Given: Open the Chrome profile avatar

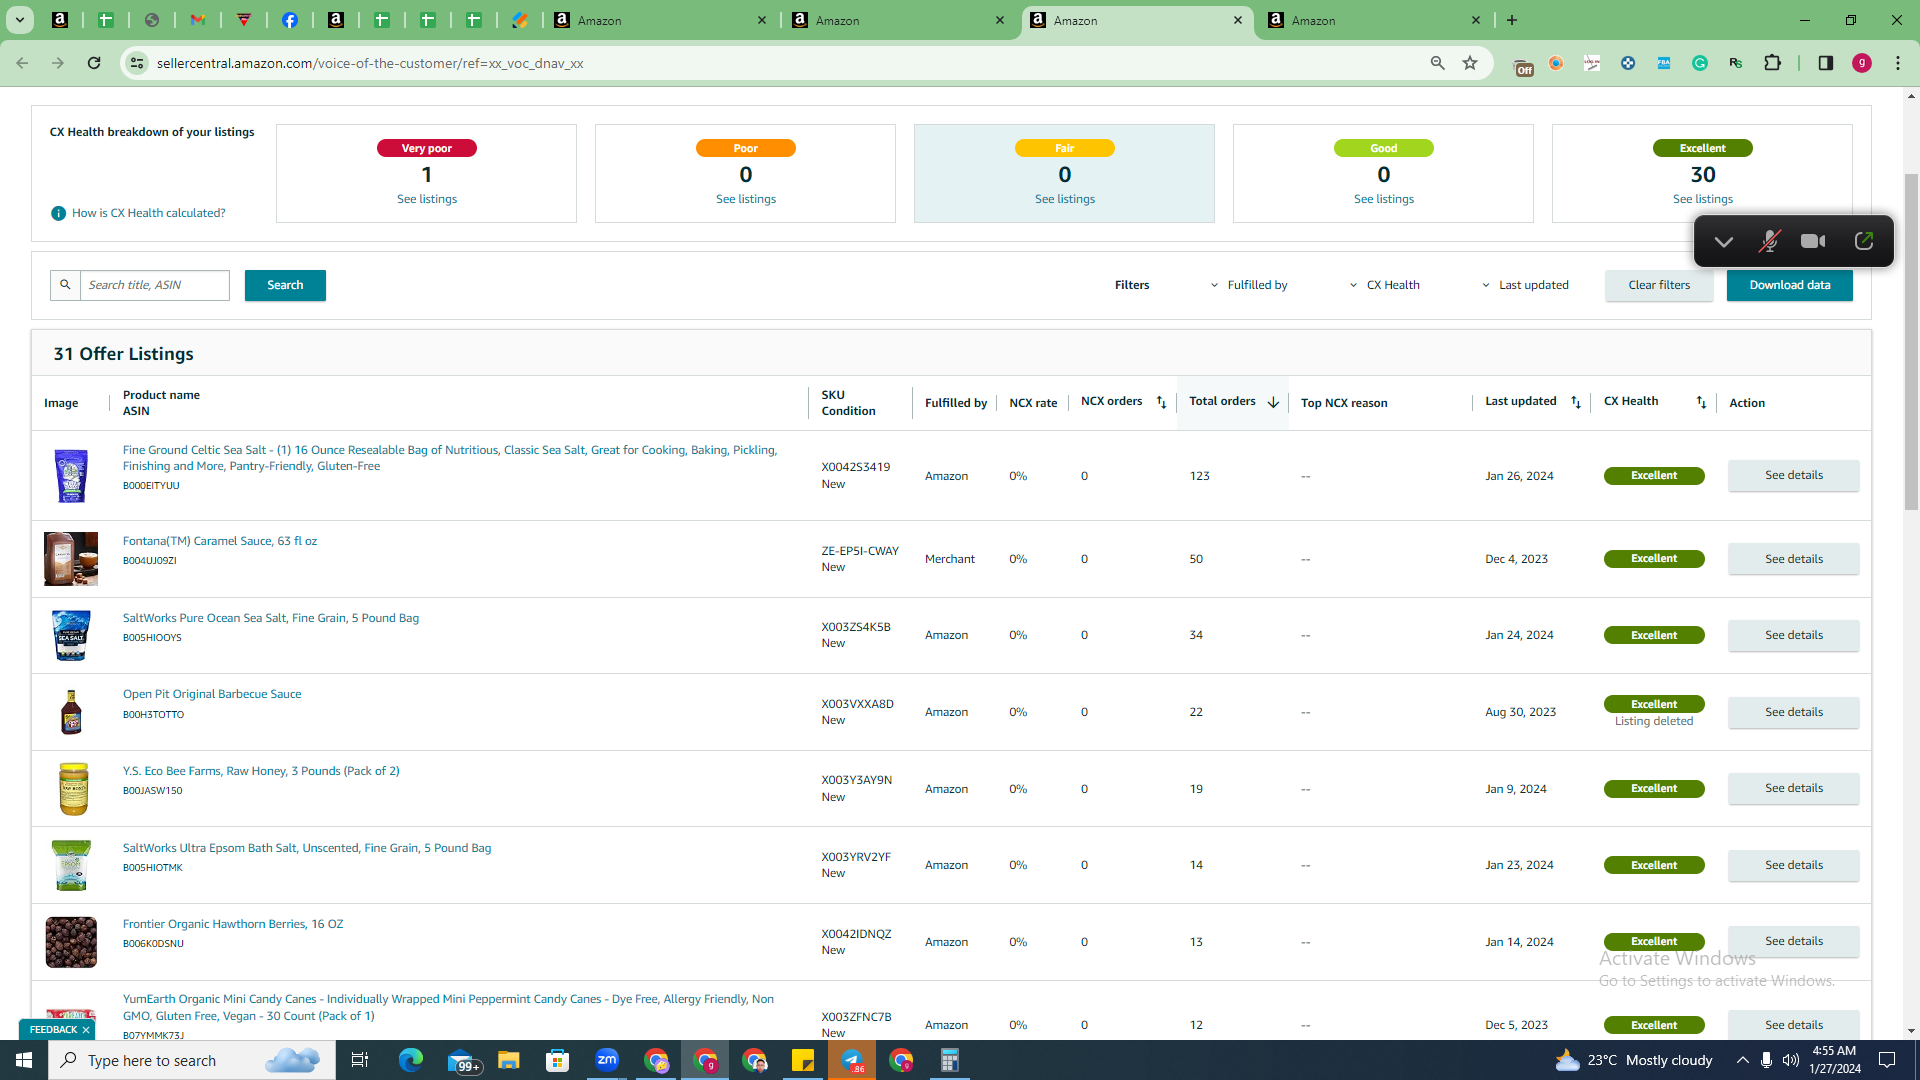Looking at the screenshot, I should [x=1862, y=63].
